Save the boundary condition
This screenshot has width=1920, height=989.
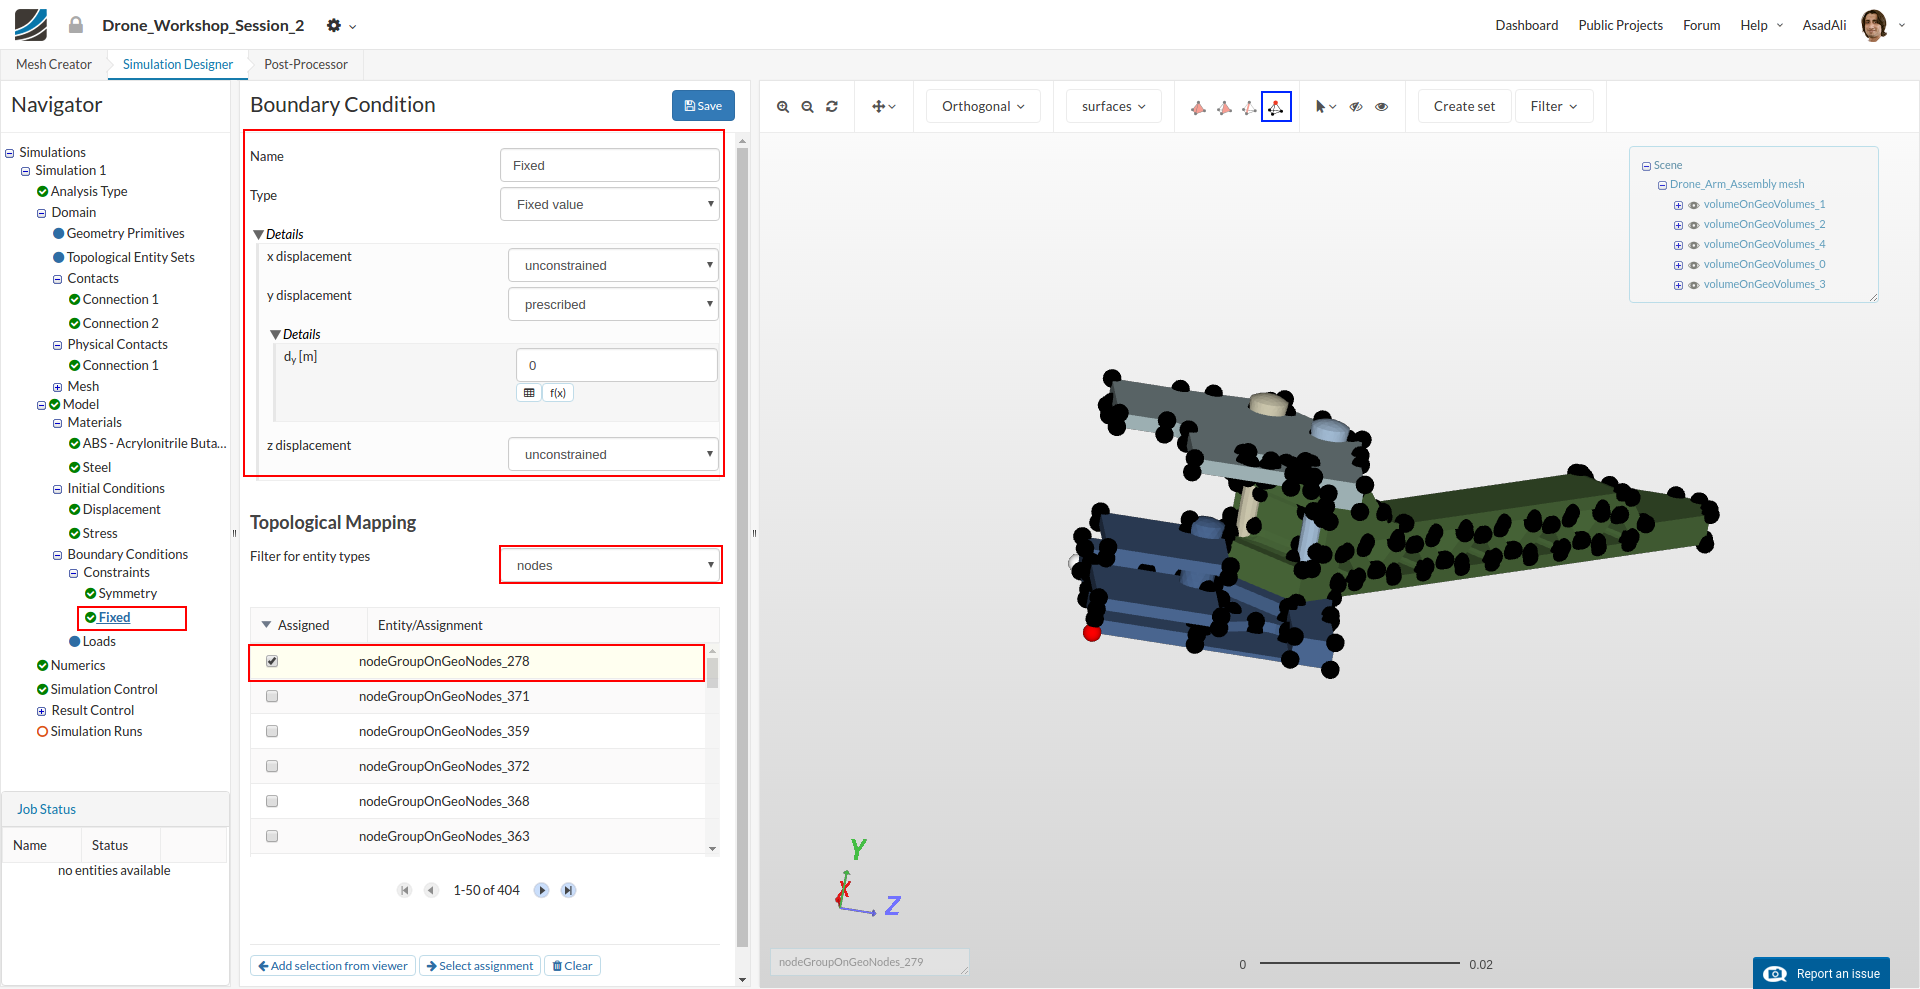click(x=703, y=106)
